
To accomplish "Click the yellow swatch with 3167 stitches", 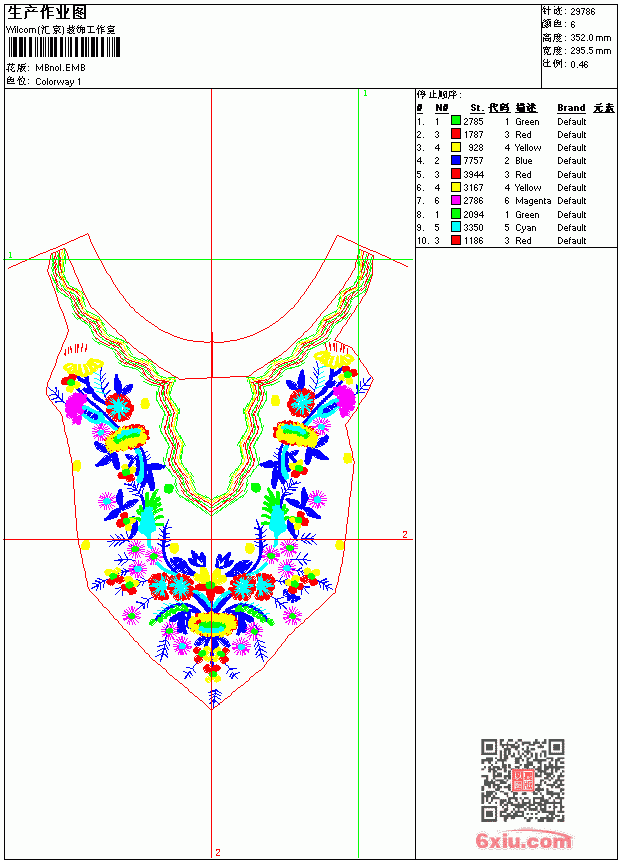I will point(455,187).
